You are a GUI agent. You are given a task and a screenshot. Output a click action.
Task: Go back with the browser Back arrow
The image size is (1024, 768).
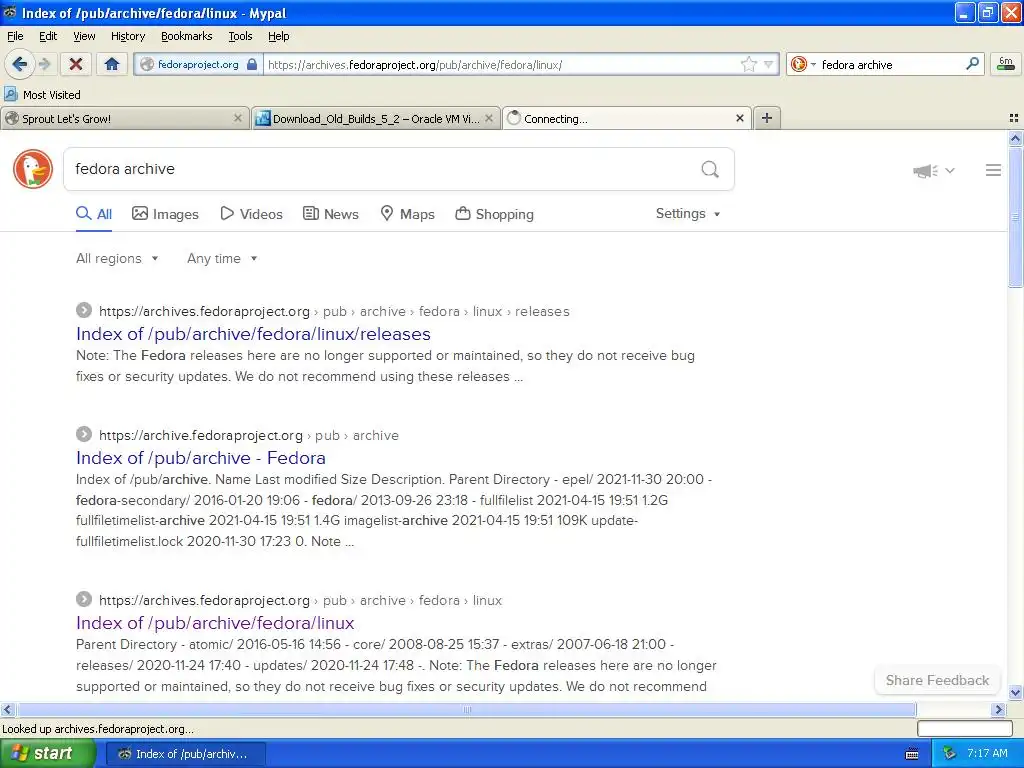[x=20, y=64]
